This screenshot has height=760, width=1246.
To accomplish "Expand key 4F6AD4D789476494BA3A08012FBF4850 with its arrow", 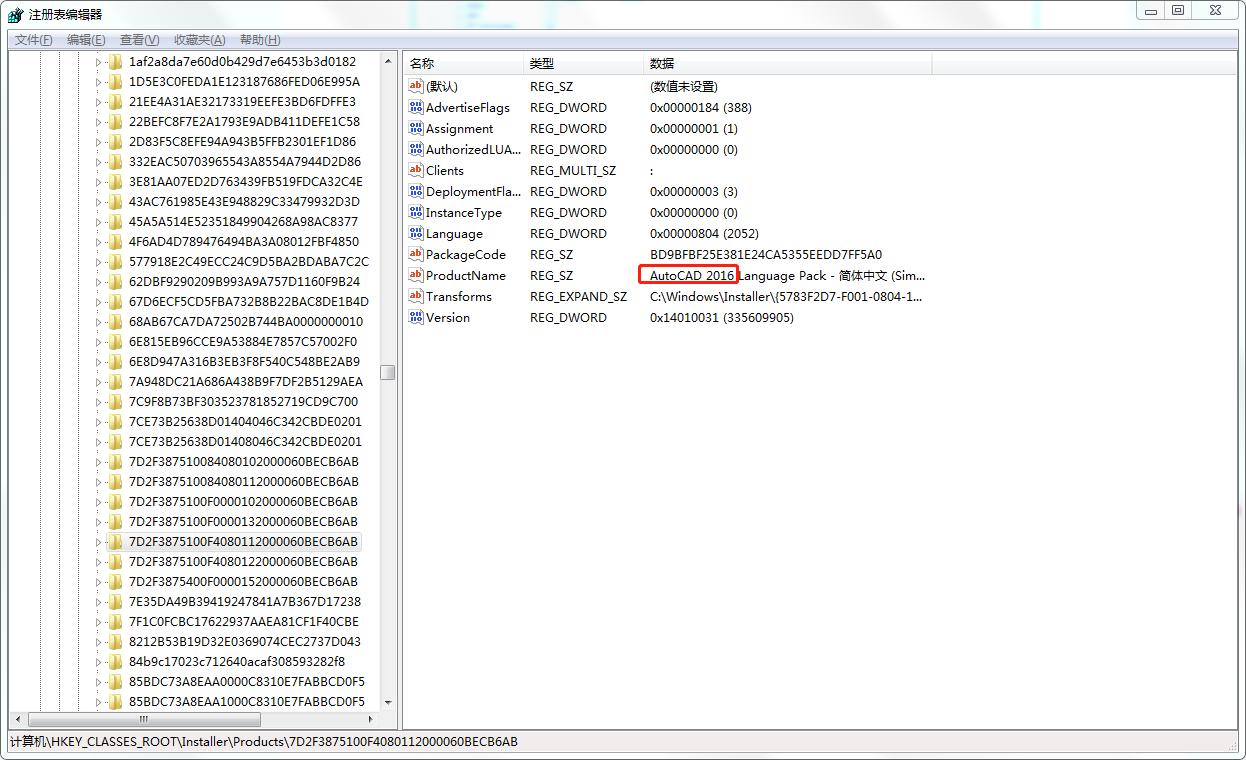I will [x=99, y=242].
